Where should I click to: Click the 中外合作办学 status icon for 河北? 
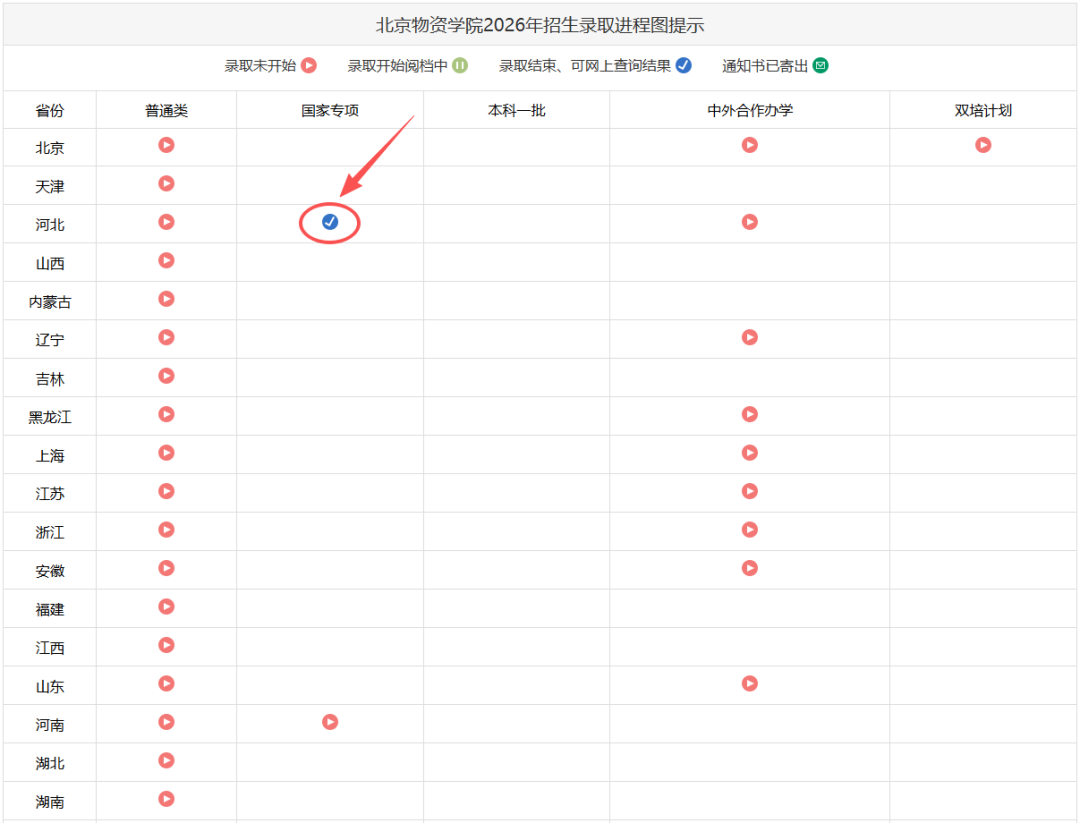pyautogui.click(x=749, y=222)
